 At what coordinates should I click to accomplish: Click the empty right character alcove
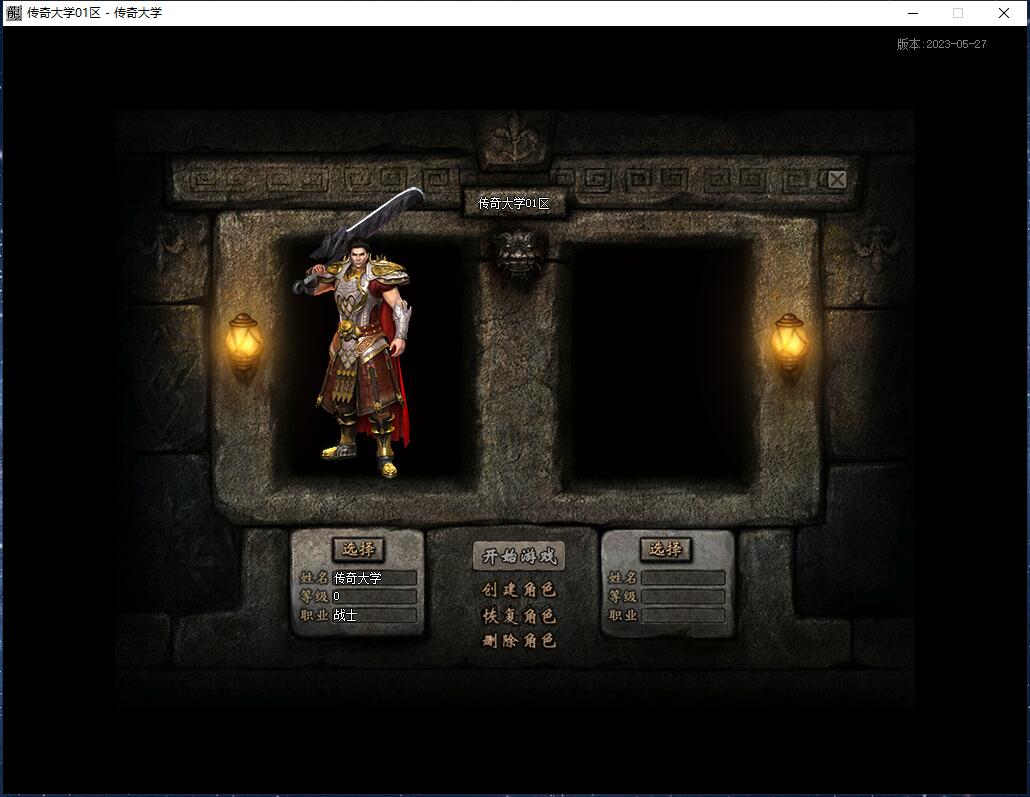click(660, 361)
